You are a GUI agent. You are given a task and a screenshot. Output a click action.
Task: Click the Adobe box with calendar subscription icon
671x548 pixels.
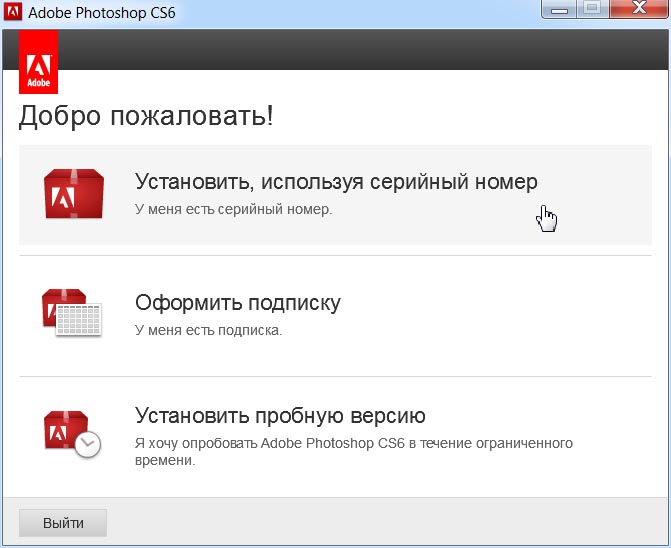[72, 313]
